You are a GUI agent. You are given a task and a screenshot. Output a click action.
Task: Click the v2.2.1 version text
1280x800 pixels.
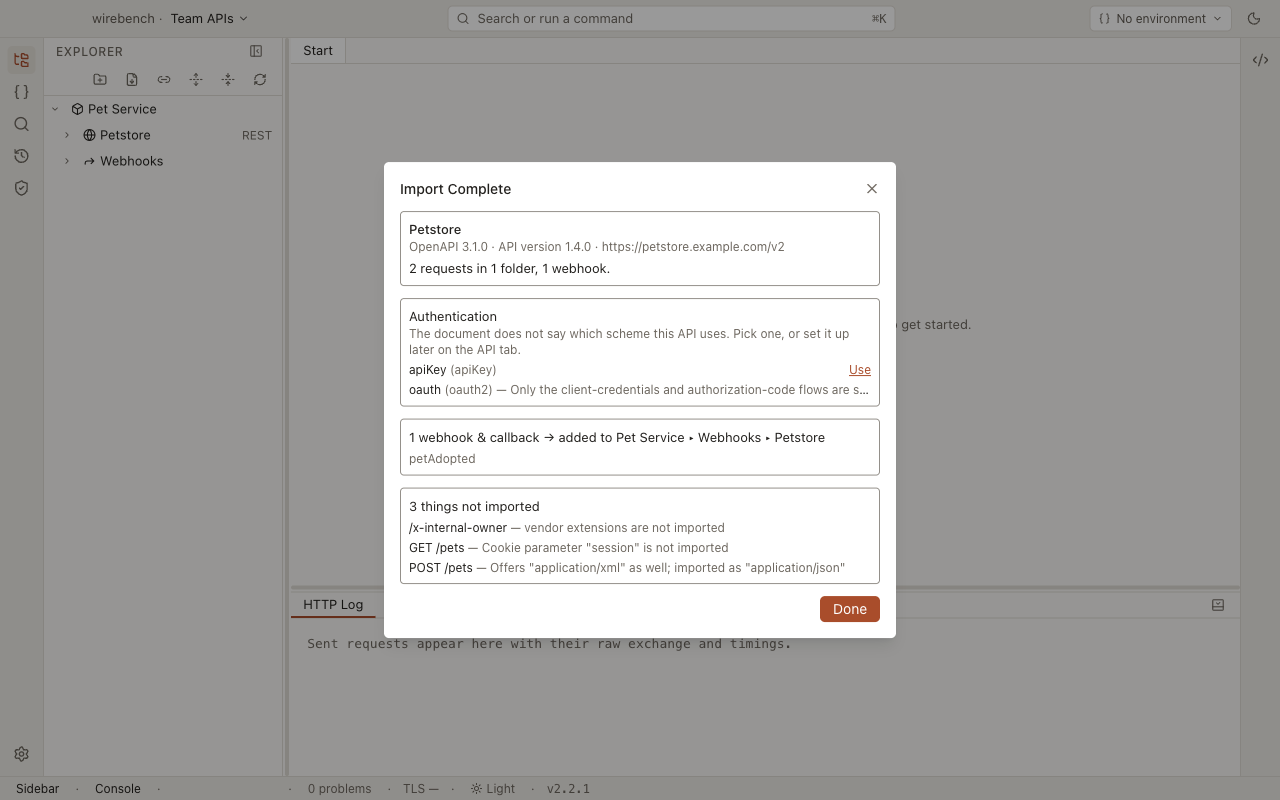[x=568, y=789]
